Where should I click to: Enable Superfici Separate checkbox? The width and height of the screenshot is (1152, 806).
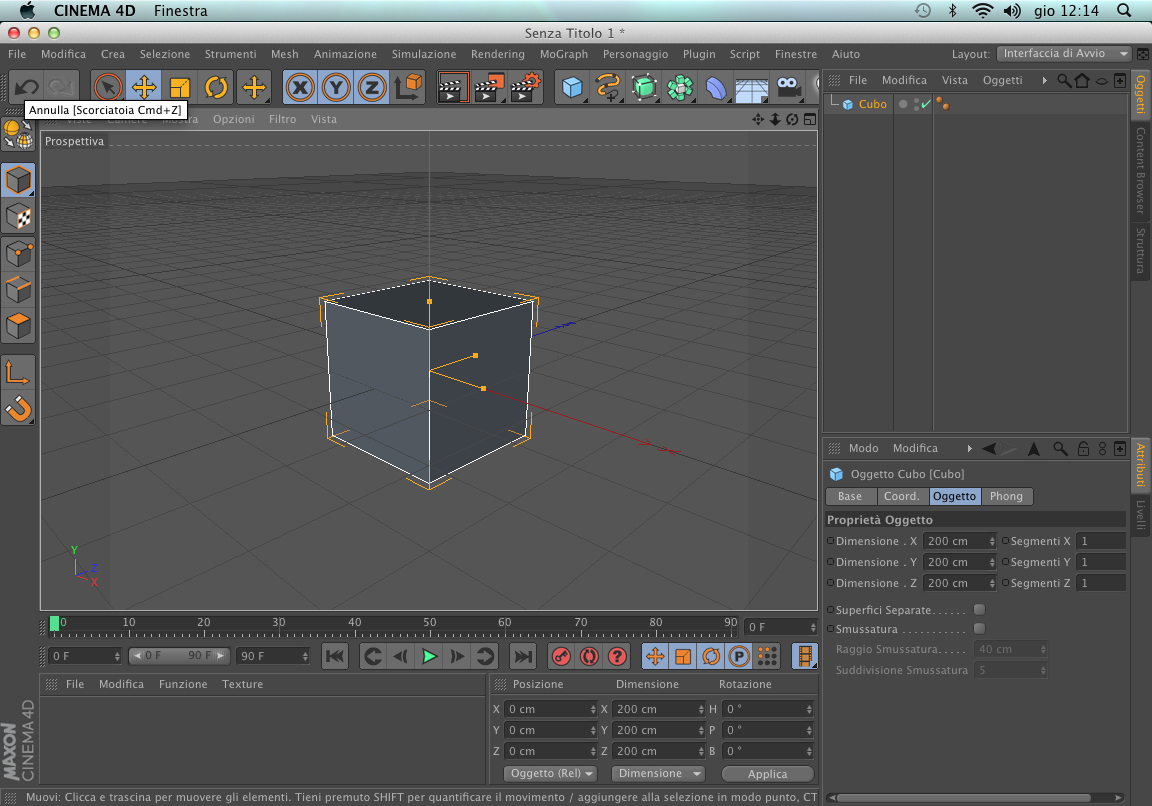[979, 609]
